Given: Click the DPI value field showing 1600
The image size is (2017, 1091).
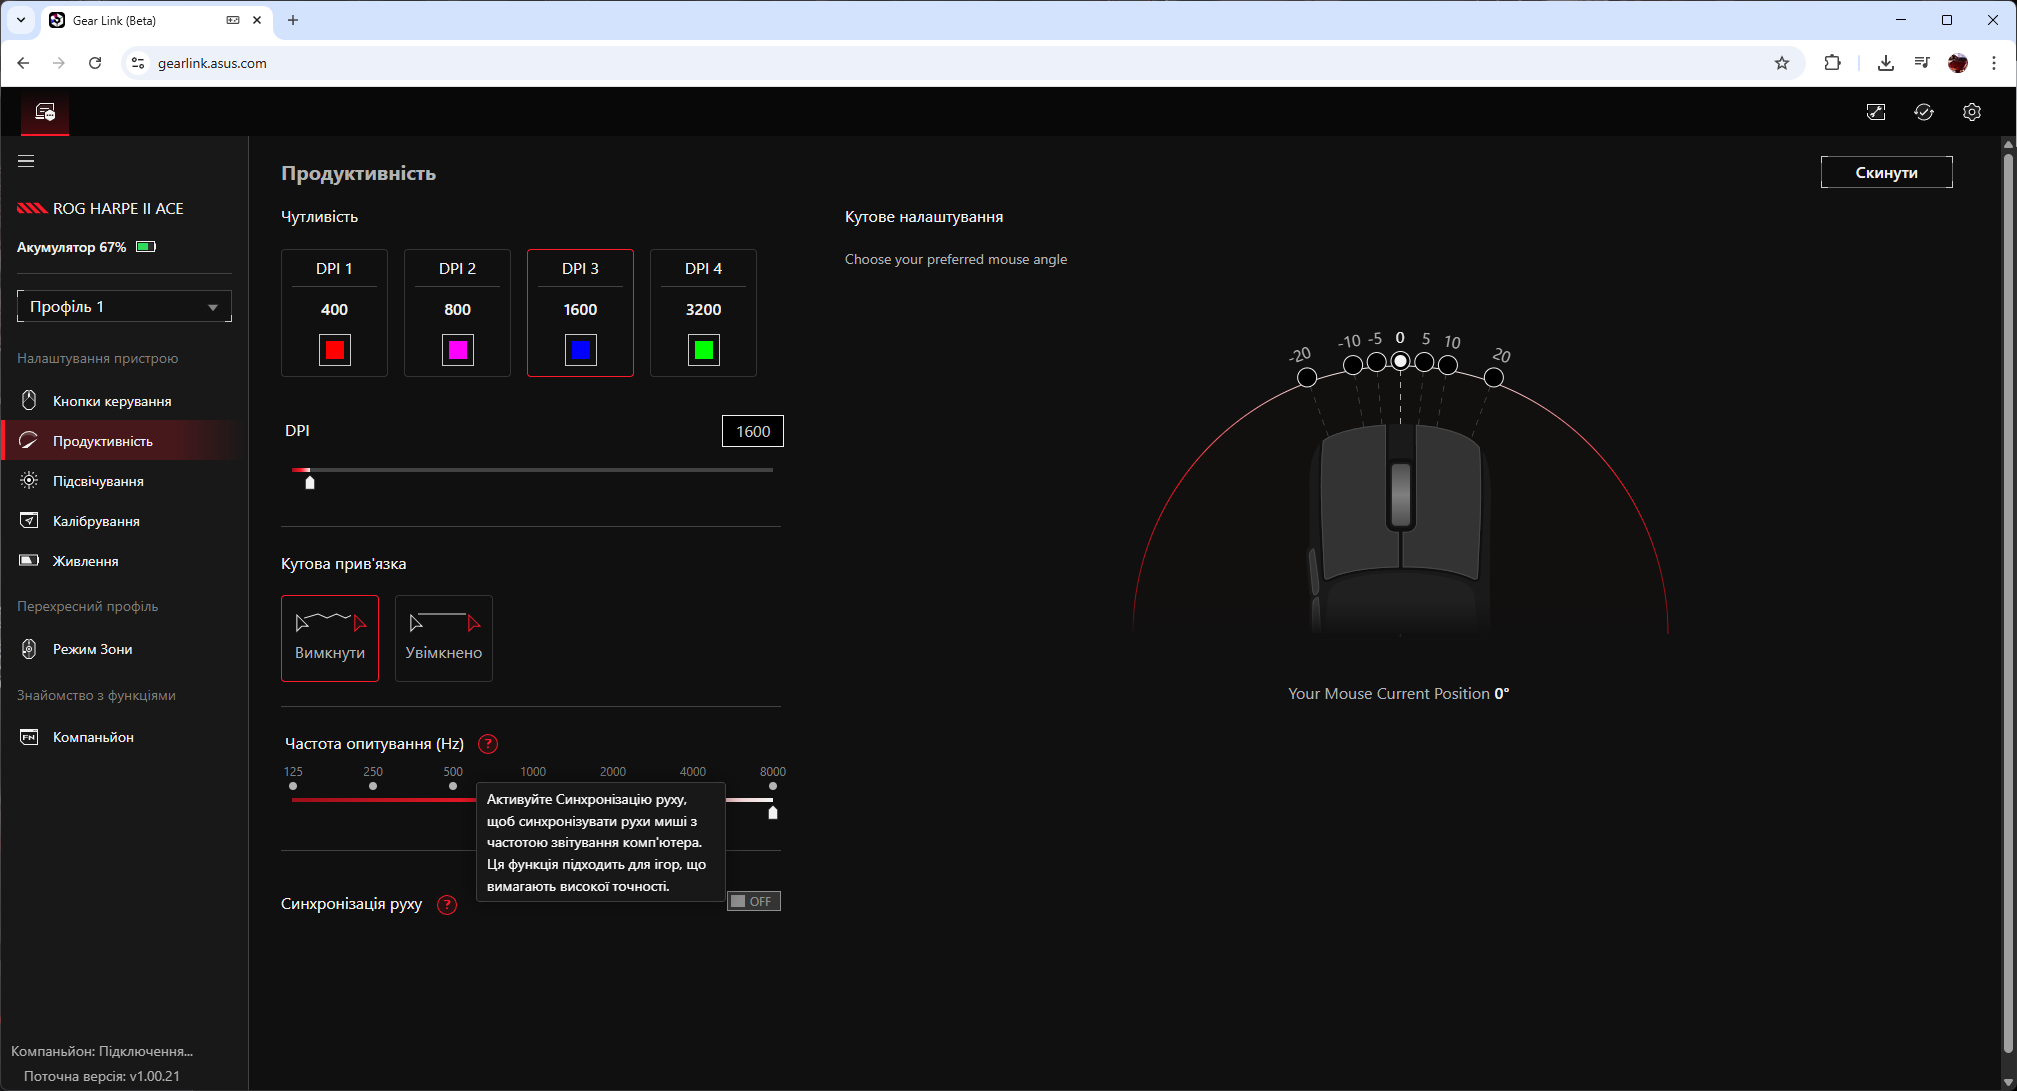Looking at the screenshot, I should click(x=752, y=431).
